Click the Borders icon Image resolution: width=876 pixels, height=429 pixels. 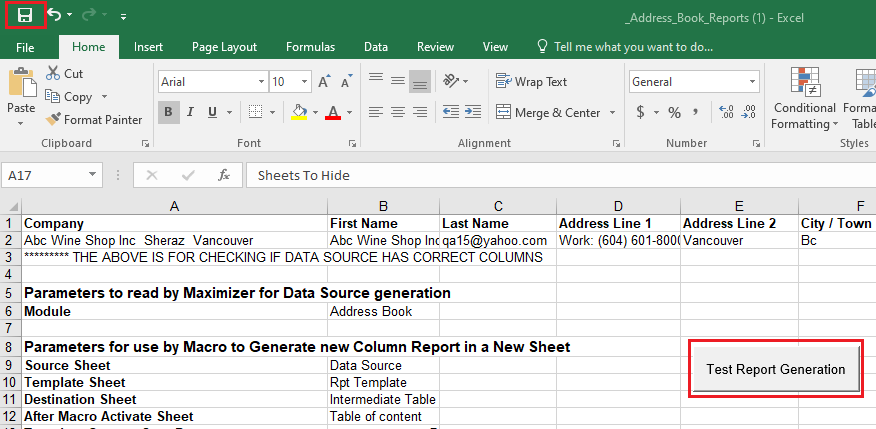(x=255, y=112)
